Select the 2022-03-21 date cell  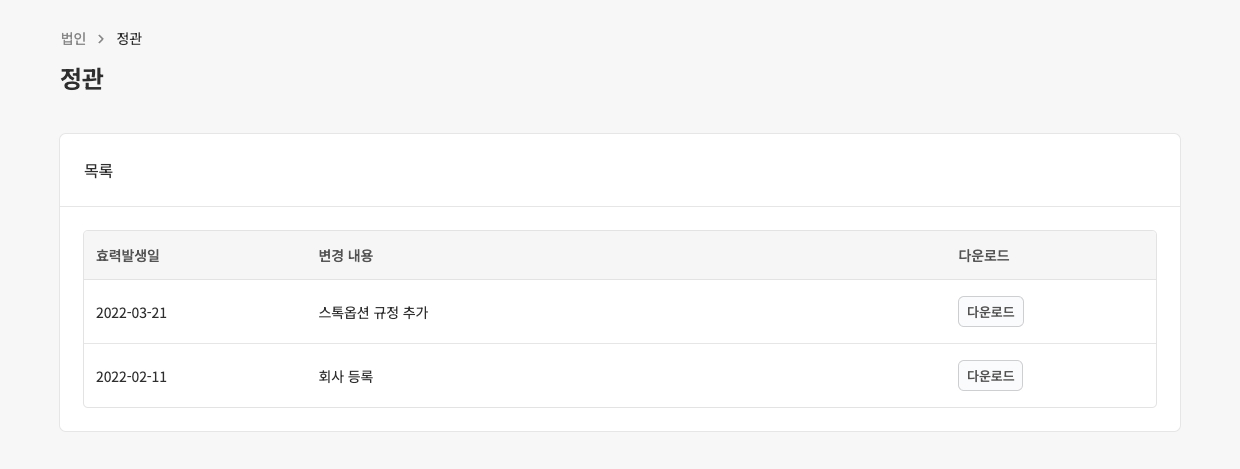point(131,313)
